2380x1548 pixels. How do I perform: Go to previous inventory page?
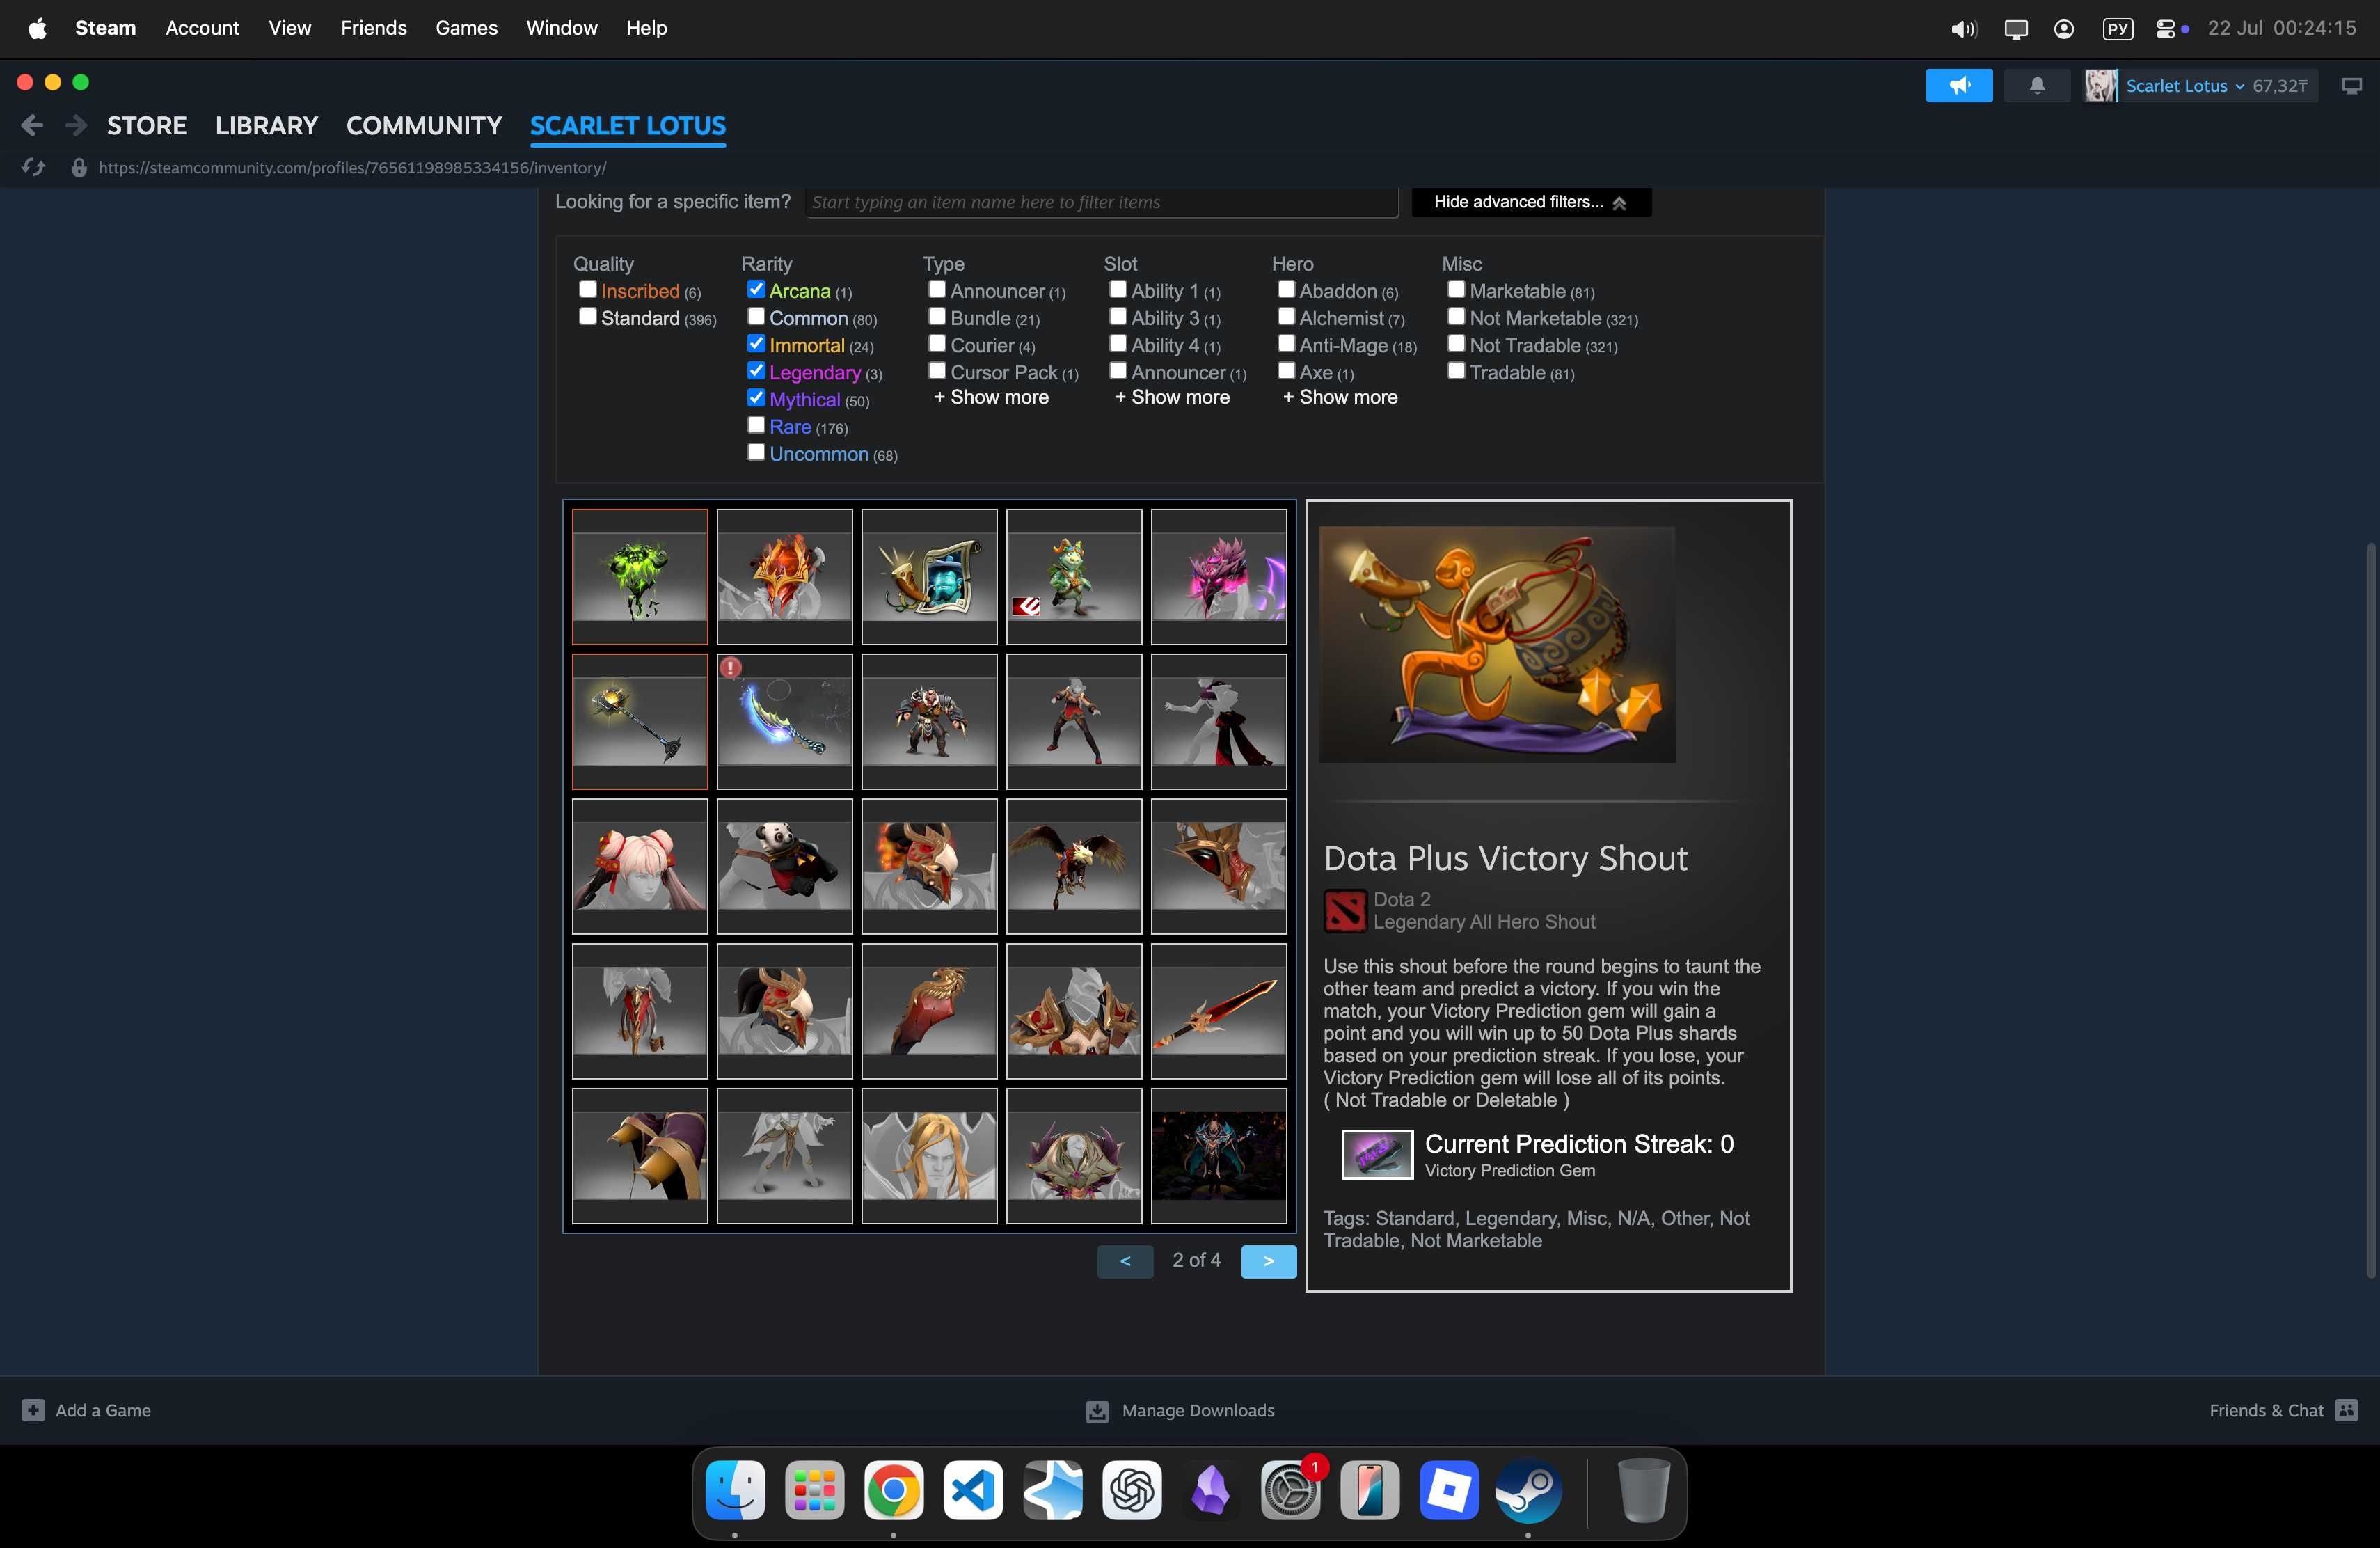coord(1125,1261)
